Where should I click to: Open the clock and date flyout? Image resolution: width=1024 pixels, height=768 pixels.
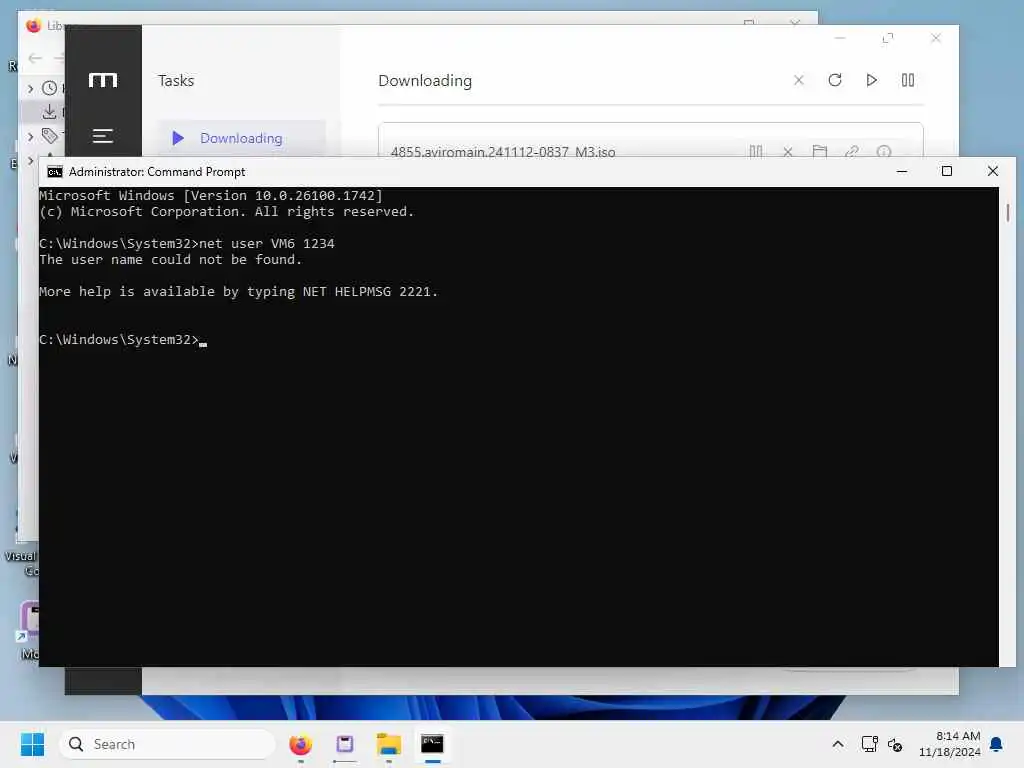pos(950,744)
